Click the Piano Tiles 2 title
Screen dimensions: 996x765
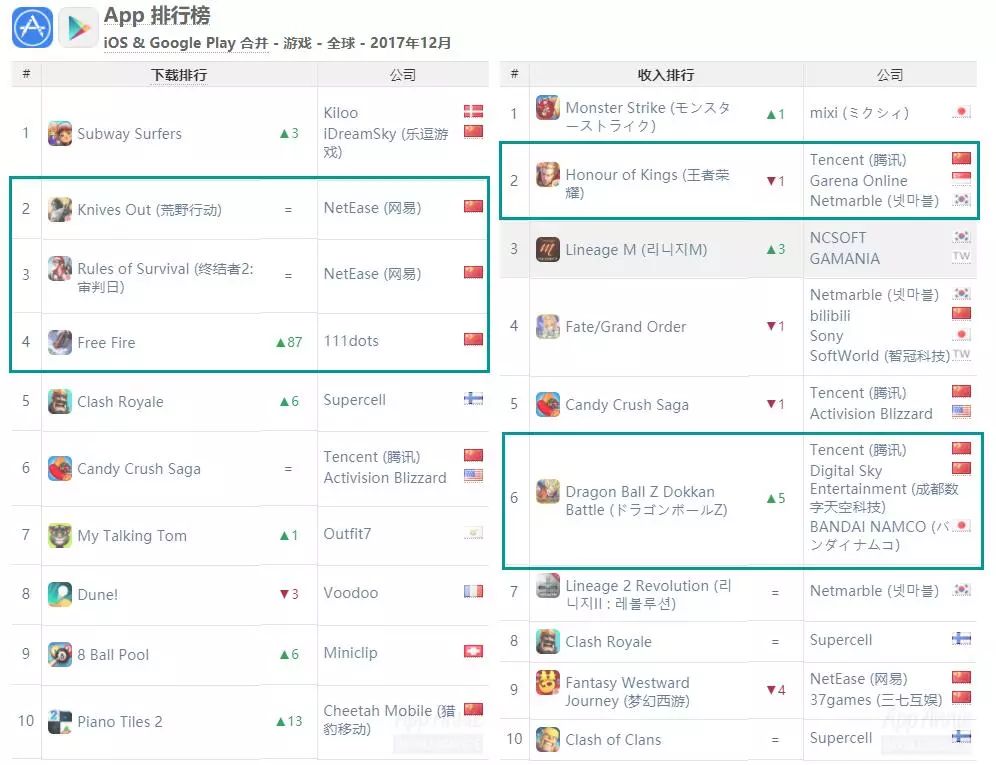click(x=119, y=722)
